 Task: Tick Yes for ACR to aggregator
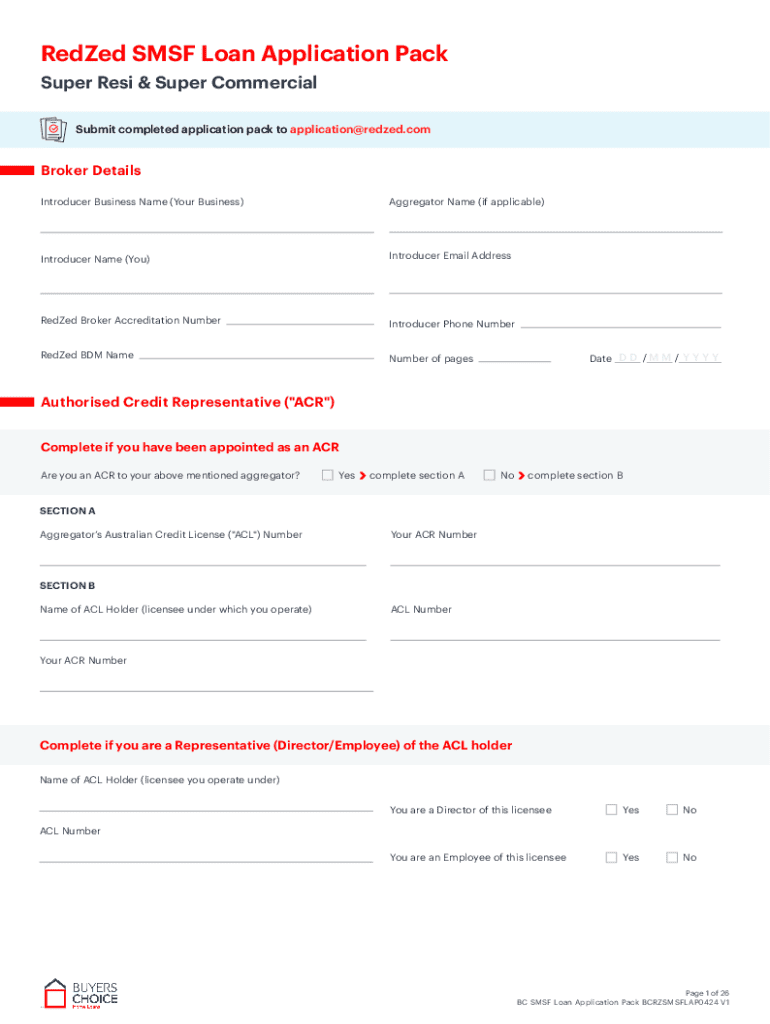point(327,475)
